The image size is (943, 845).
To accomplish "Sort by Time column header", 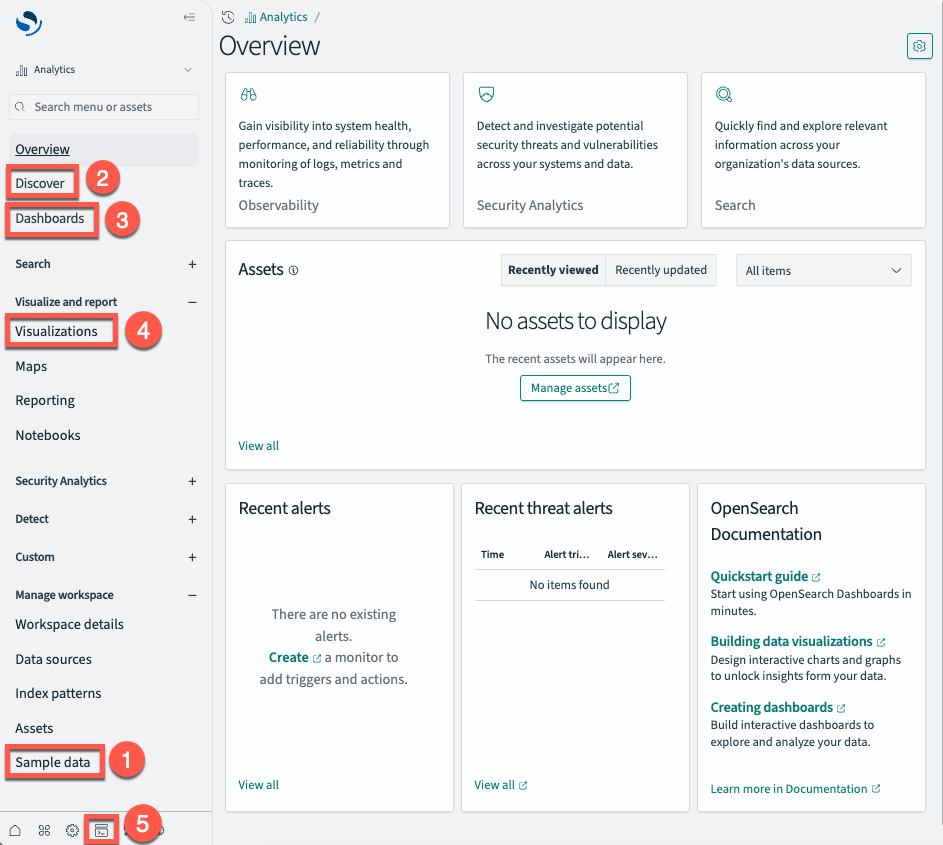I will pyautogui.click(x=493, y=555).
